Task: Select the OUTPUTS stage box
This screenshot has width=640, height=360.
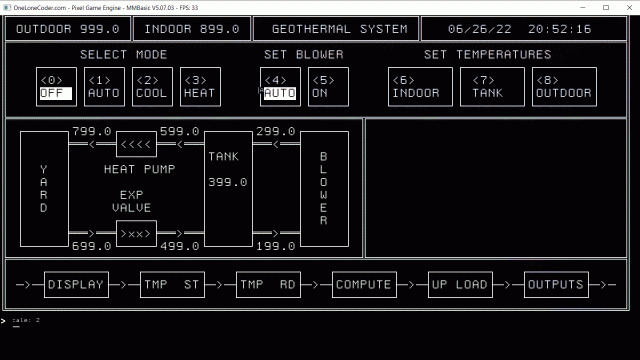Action: (556, 284)
